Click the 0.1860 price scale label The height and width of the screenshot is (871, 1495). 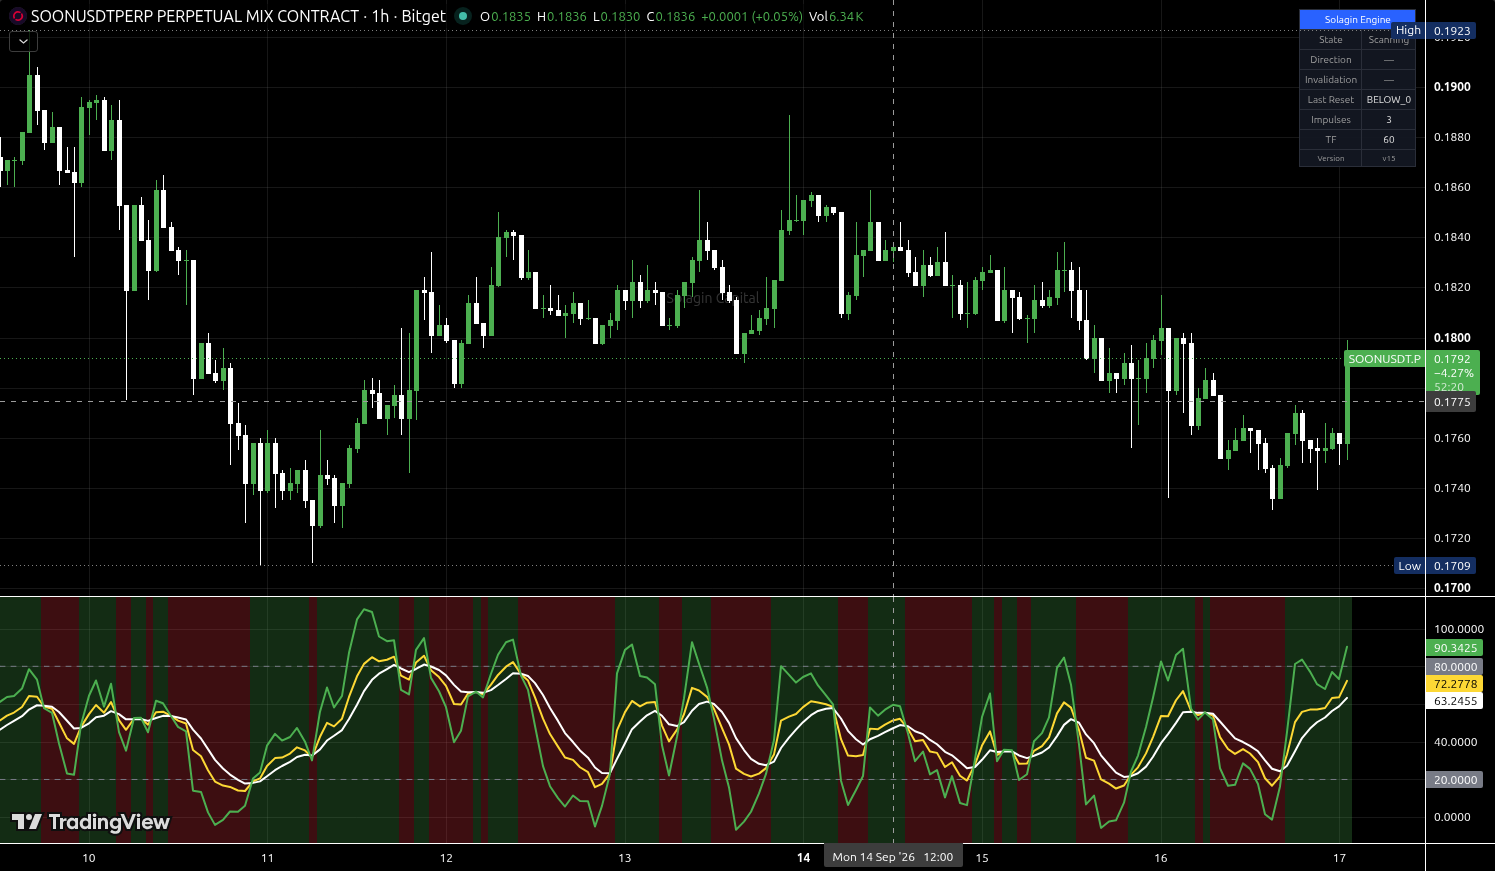point(1452,187)
